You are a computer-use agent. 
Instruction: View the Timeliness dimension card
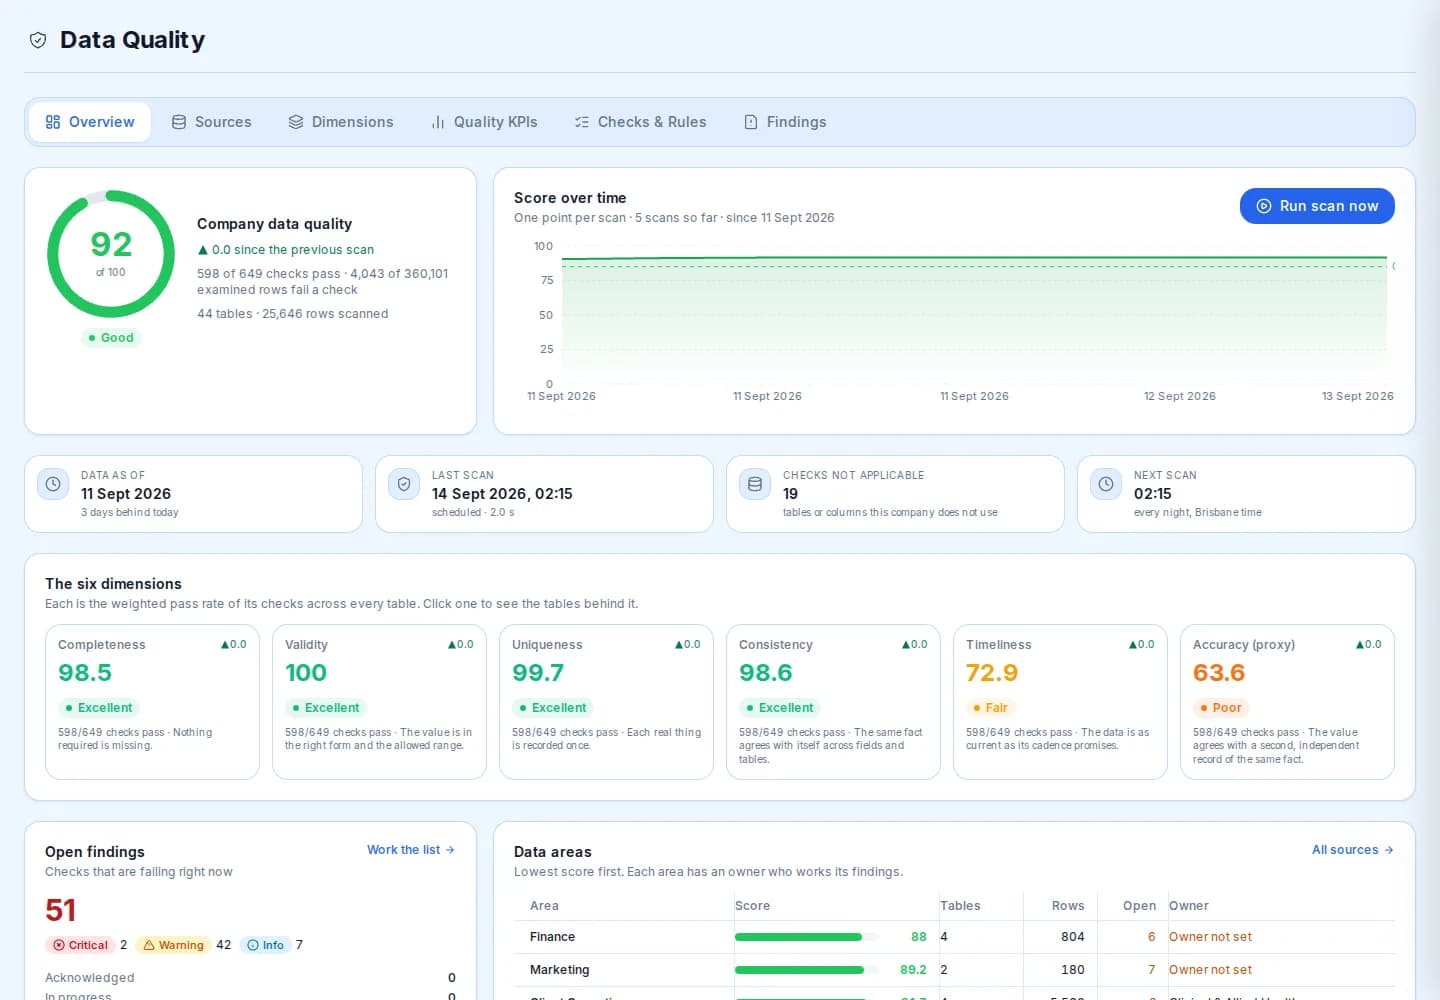(x=1060, y=702)
